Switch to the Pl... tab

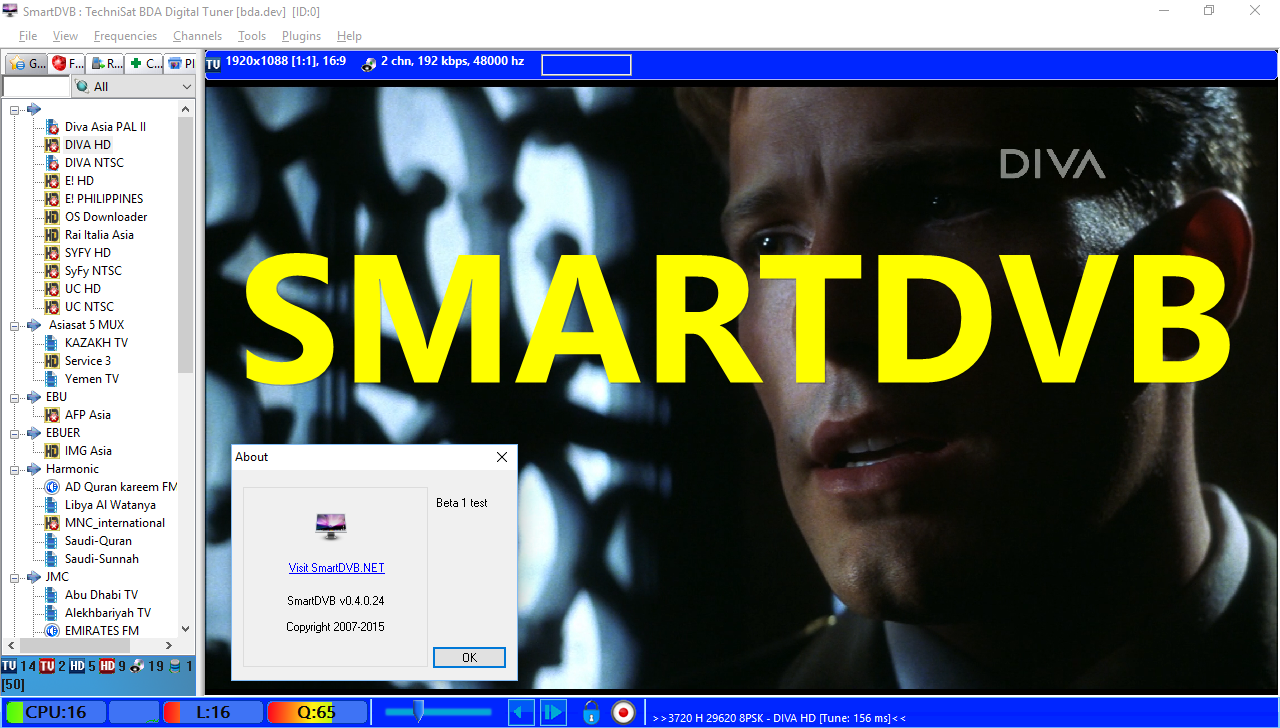point(181,63)
